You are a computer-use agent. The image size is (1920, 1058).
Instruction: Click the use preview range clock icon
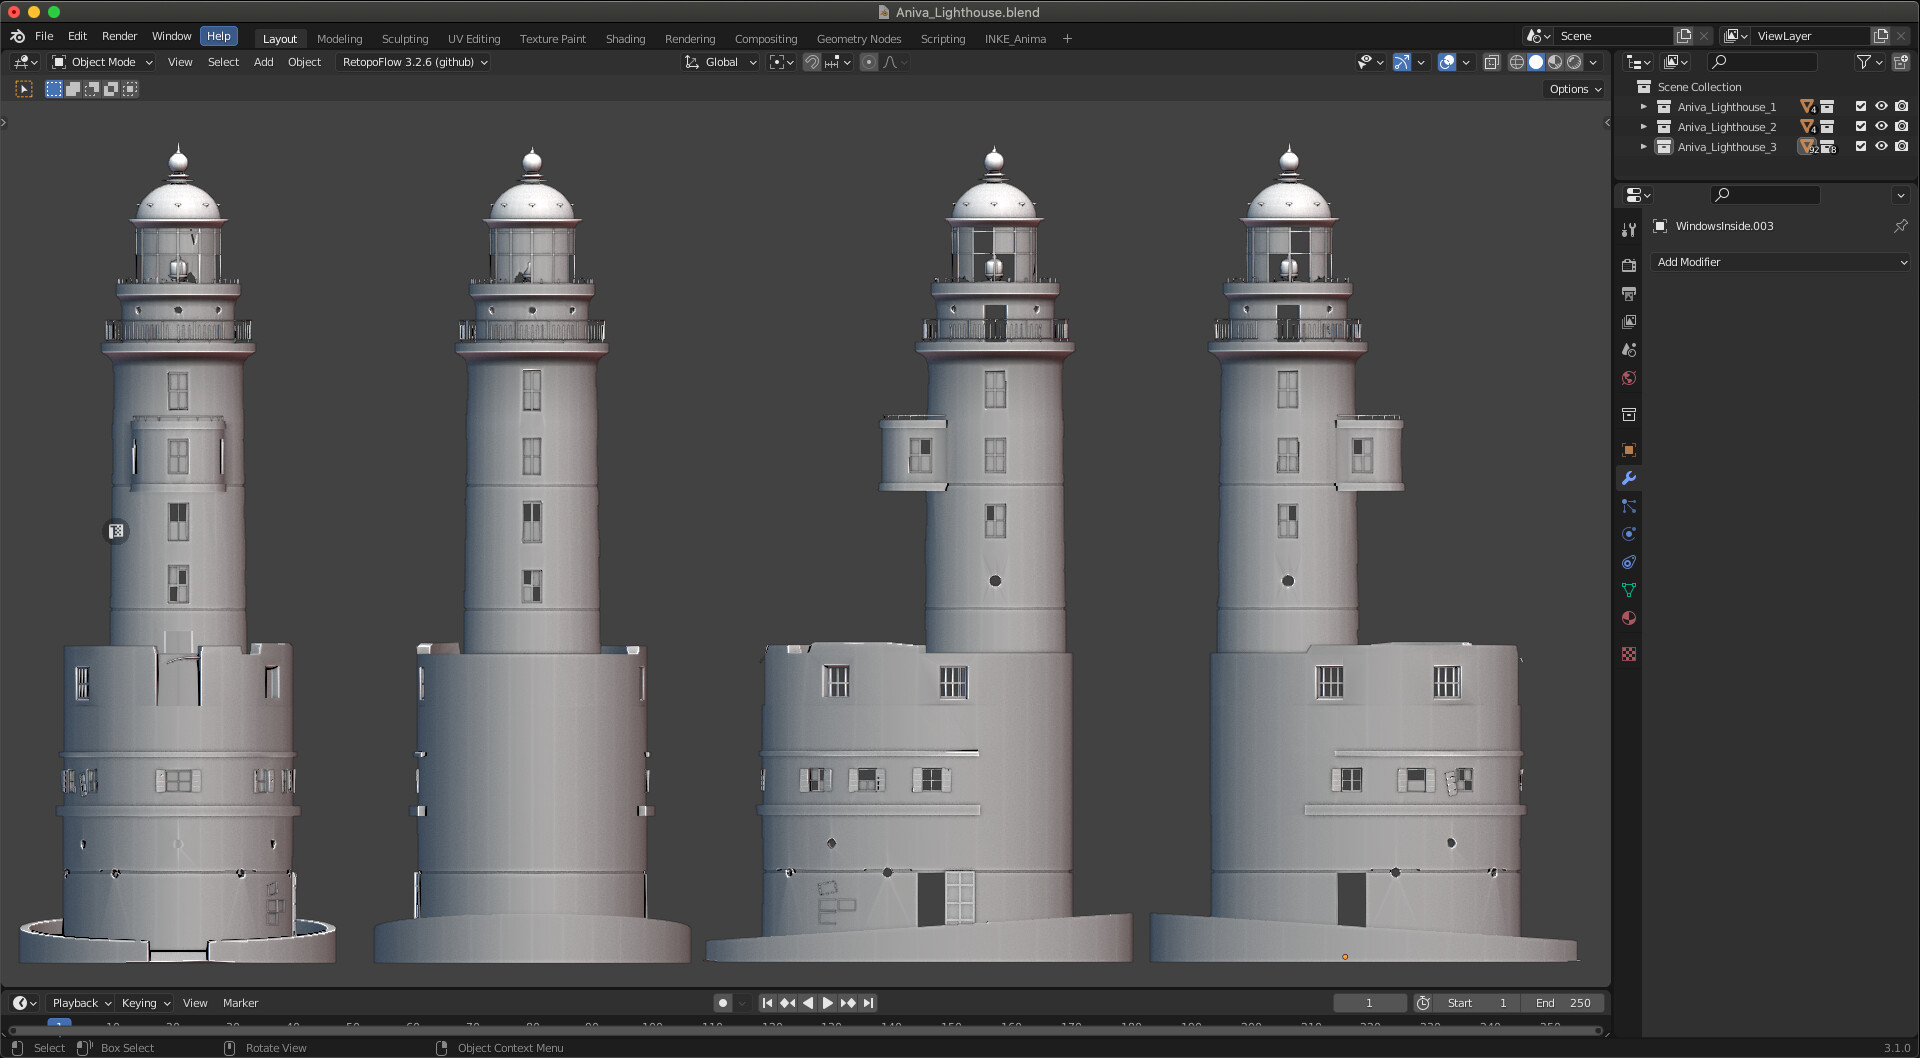pos(1423,1003)
